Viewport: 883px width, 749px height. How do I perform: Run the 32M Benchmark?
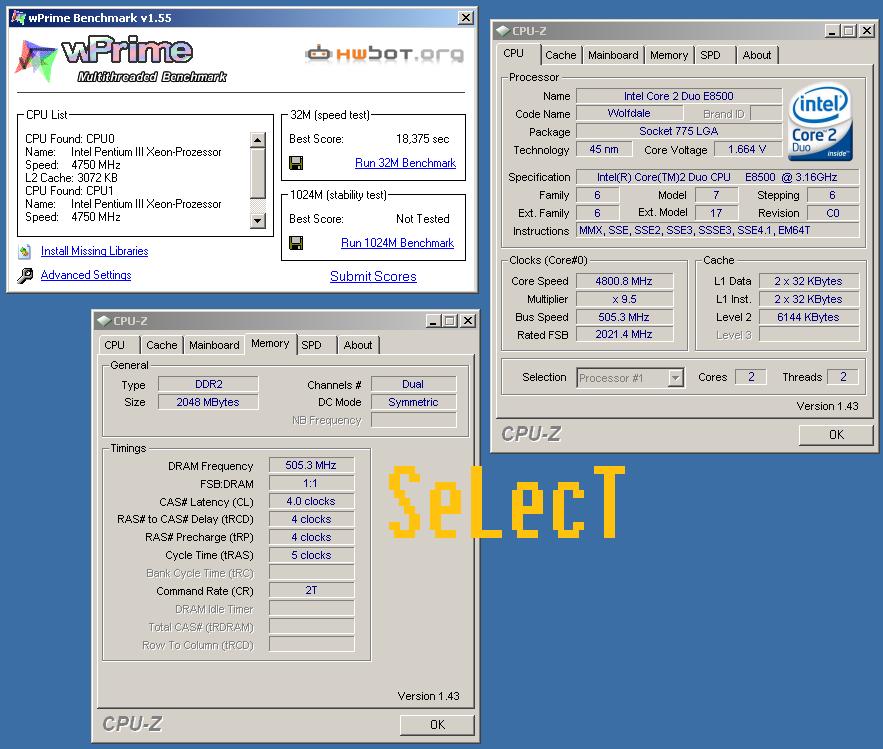(x=405, y=163)
